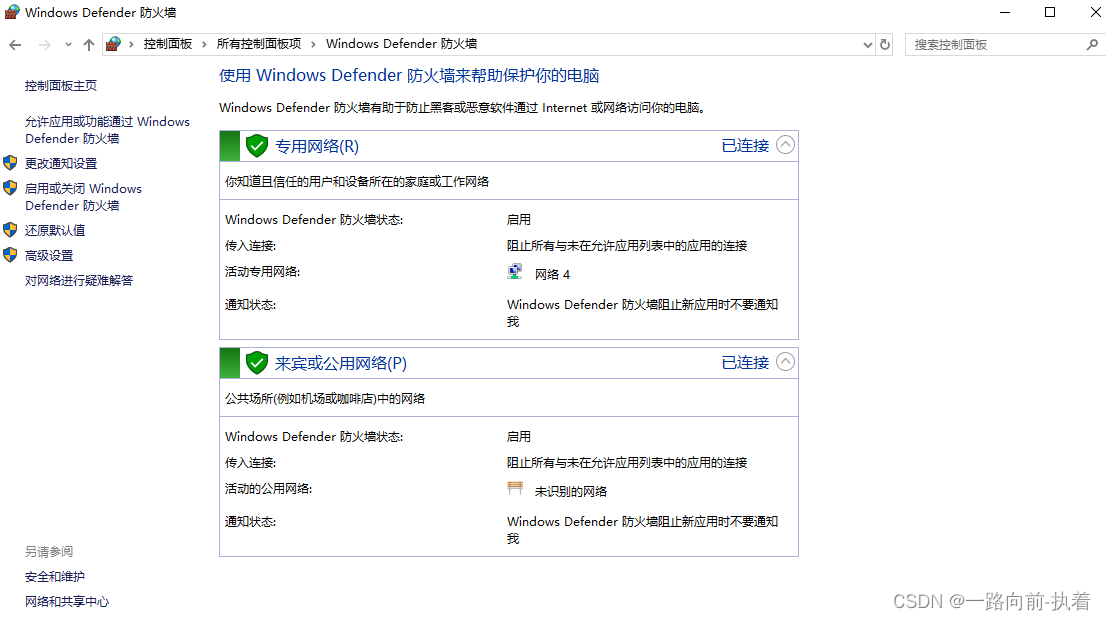Select 控制面板 breadcrumb
This screenshot has height=620, width=1106.
click(168, 44)
